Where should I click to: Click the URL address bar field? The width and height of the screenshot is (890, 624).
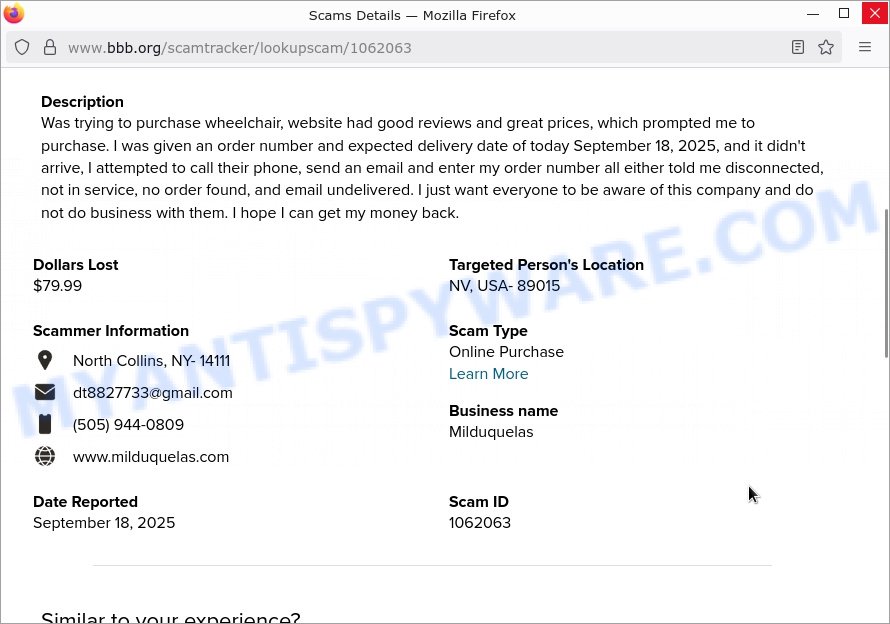(400, 47)
